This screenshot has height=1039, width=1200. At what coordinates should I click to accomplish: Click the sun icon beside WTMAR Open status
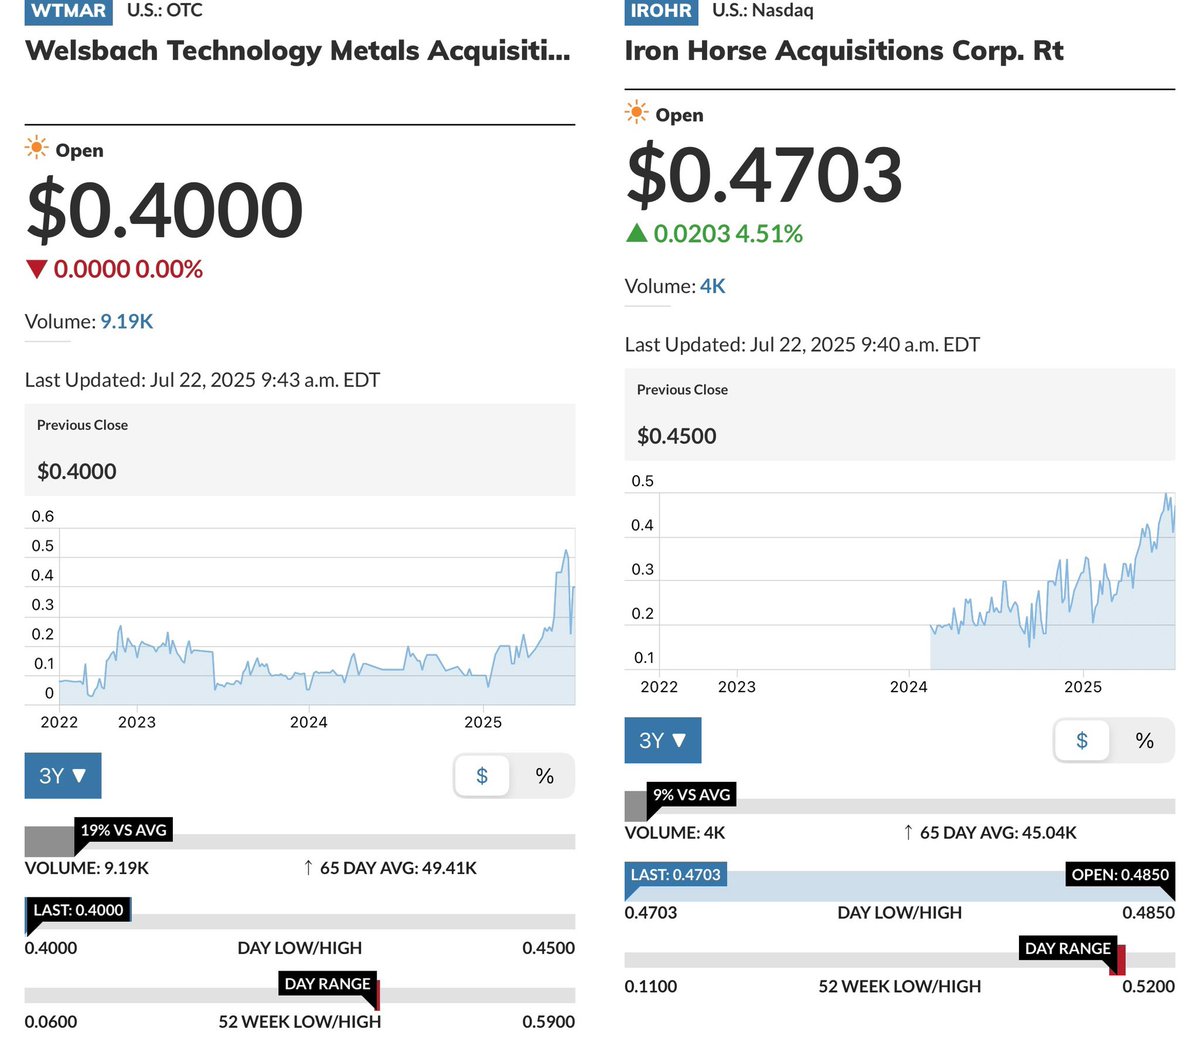[37, 149]
